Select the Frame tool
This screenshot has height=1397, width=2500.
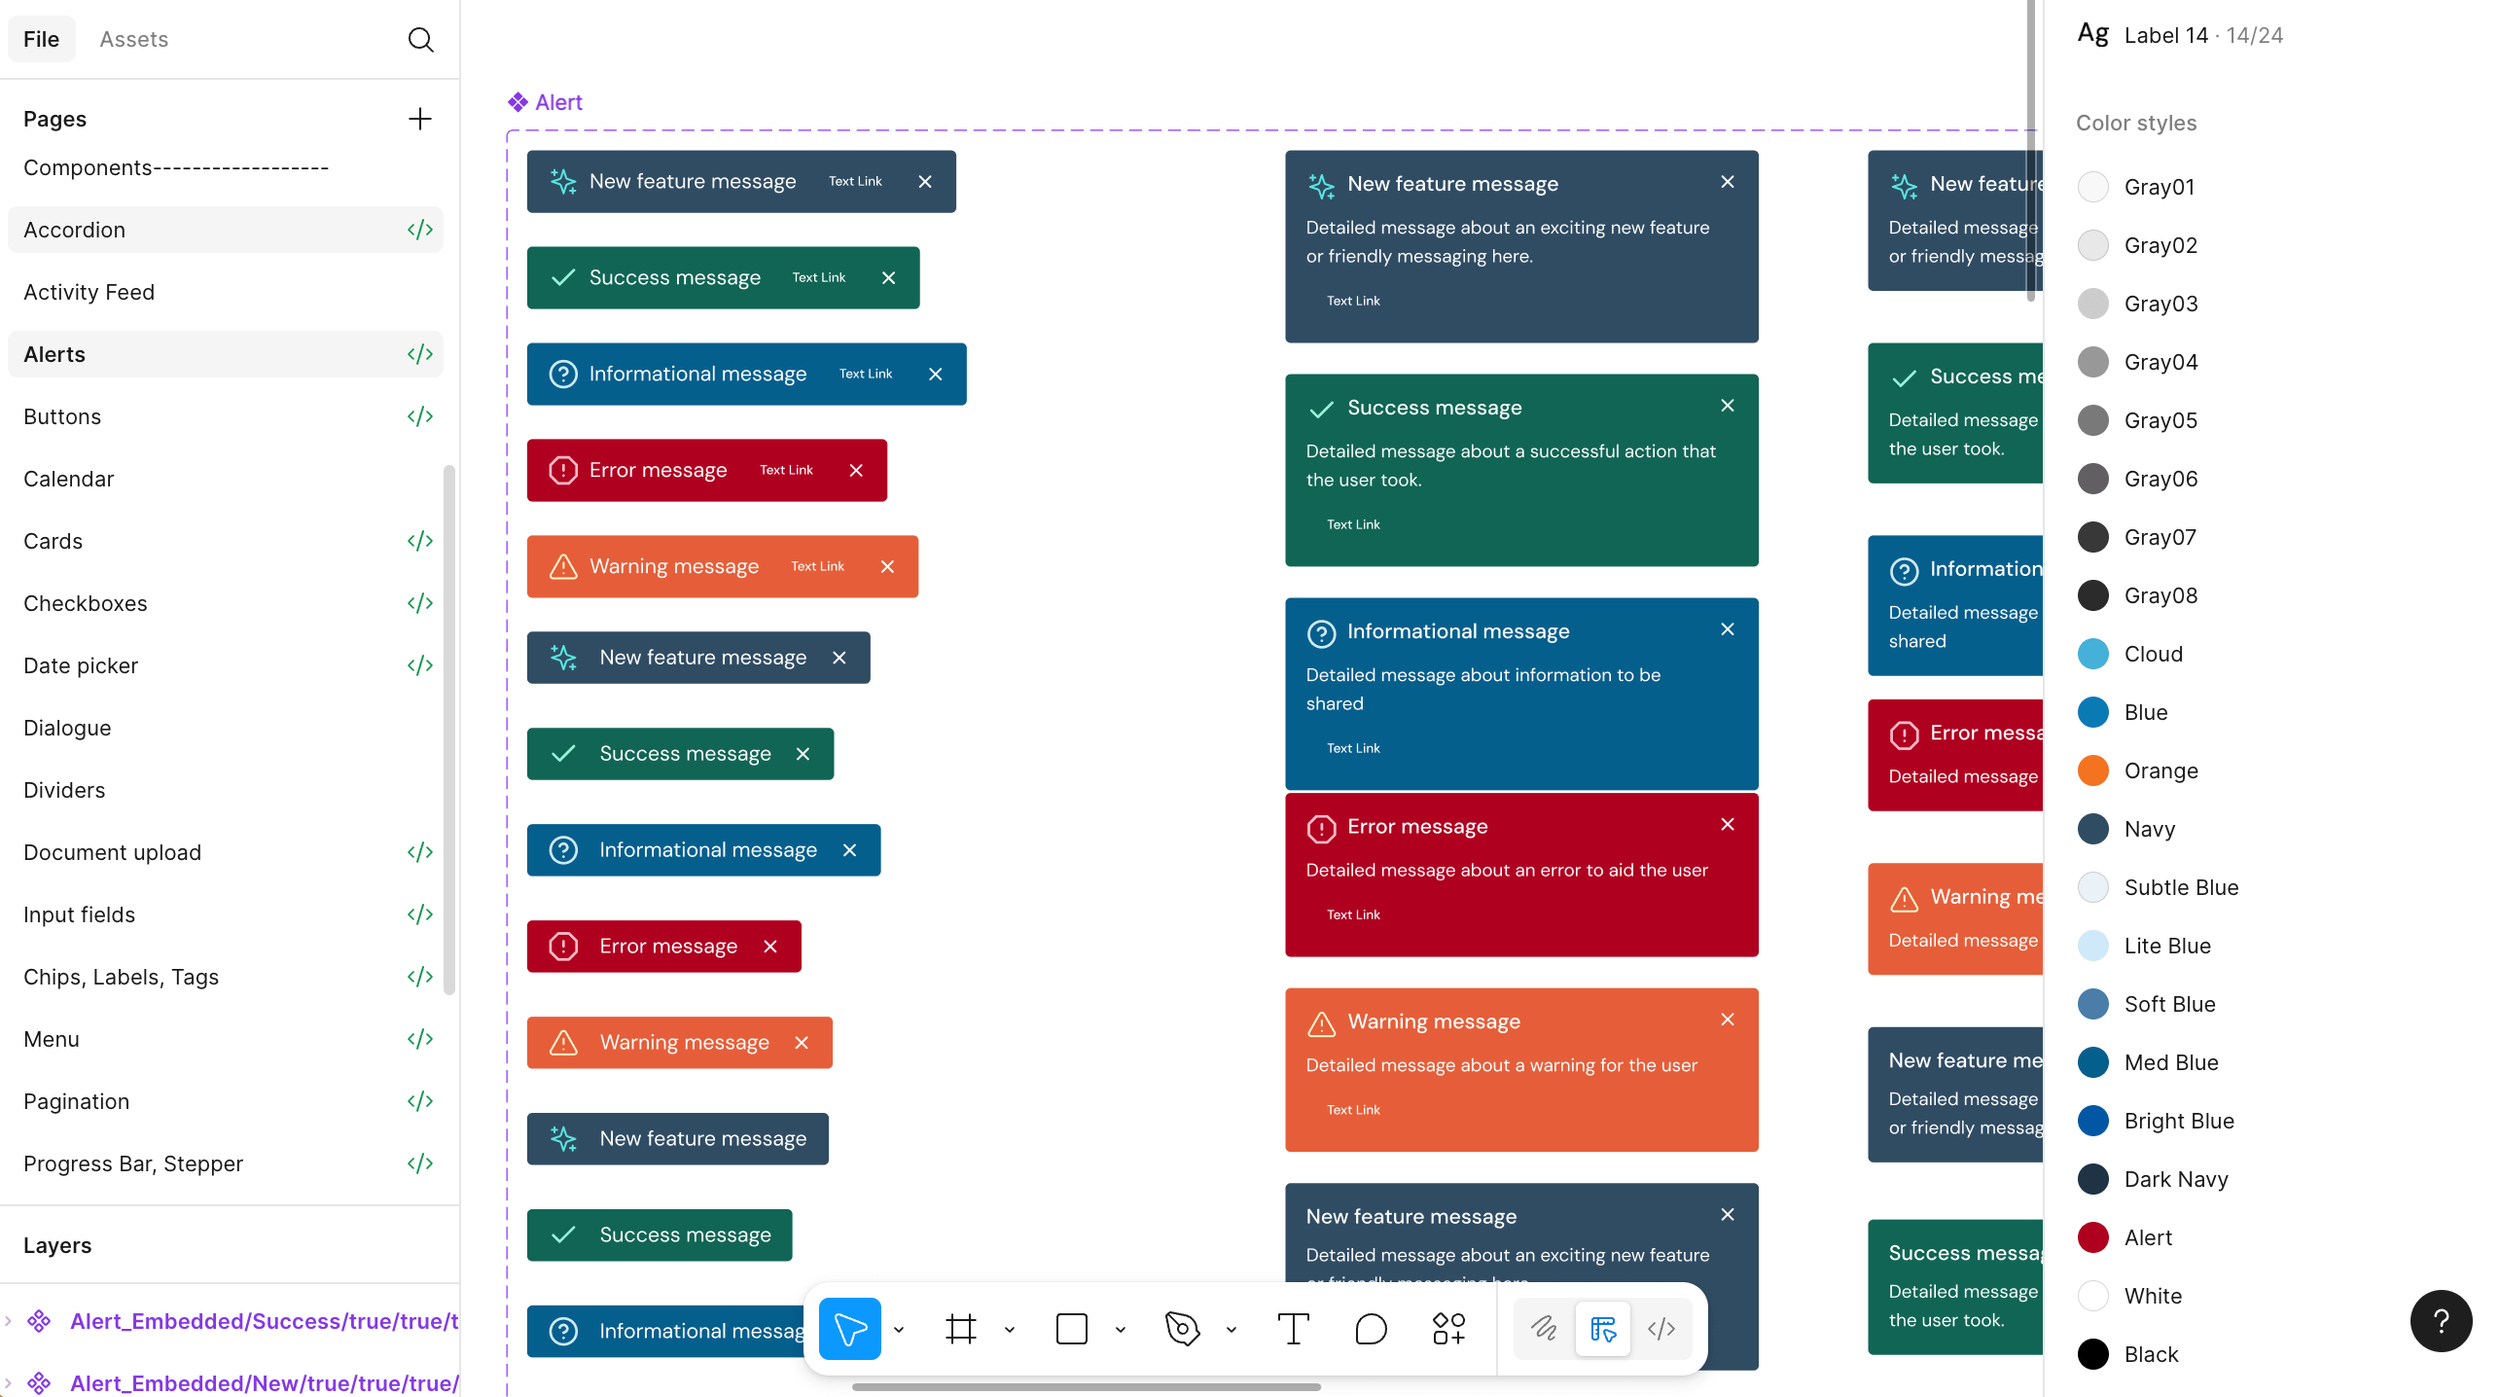960,1328
